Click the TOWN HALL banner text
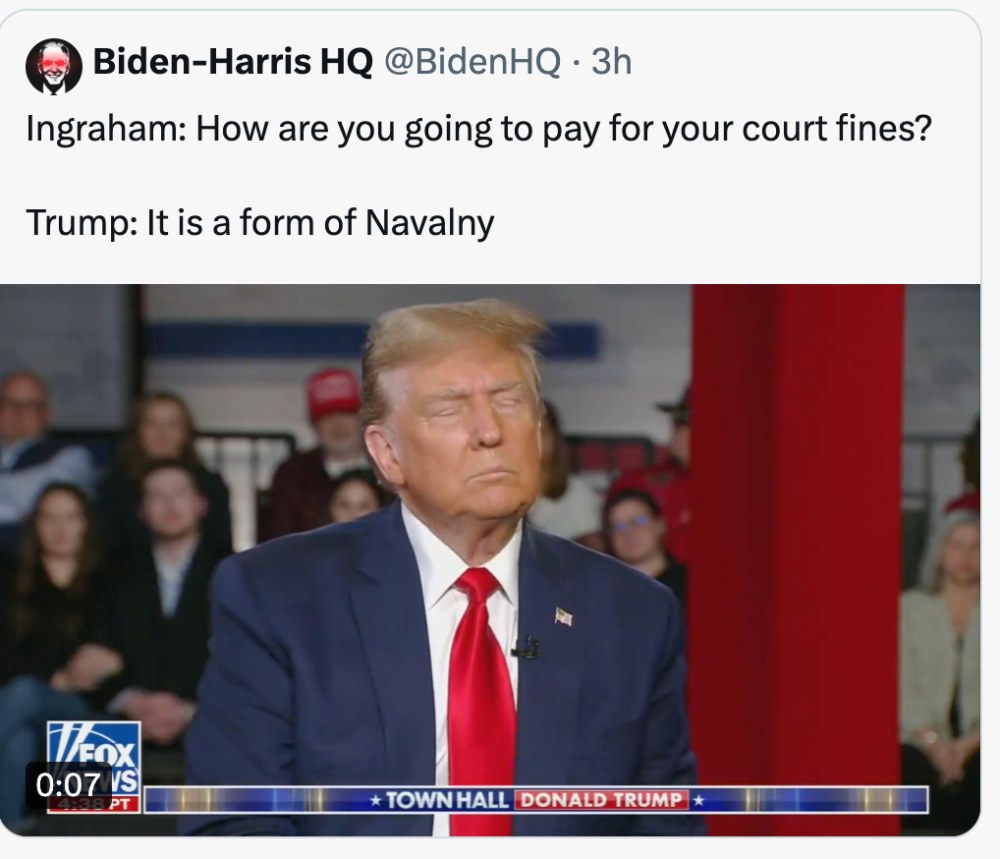 tap(447, 800)
